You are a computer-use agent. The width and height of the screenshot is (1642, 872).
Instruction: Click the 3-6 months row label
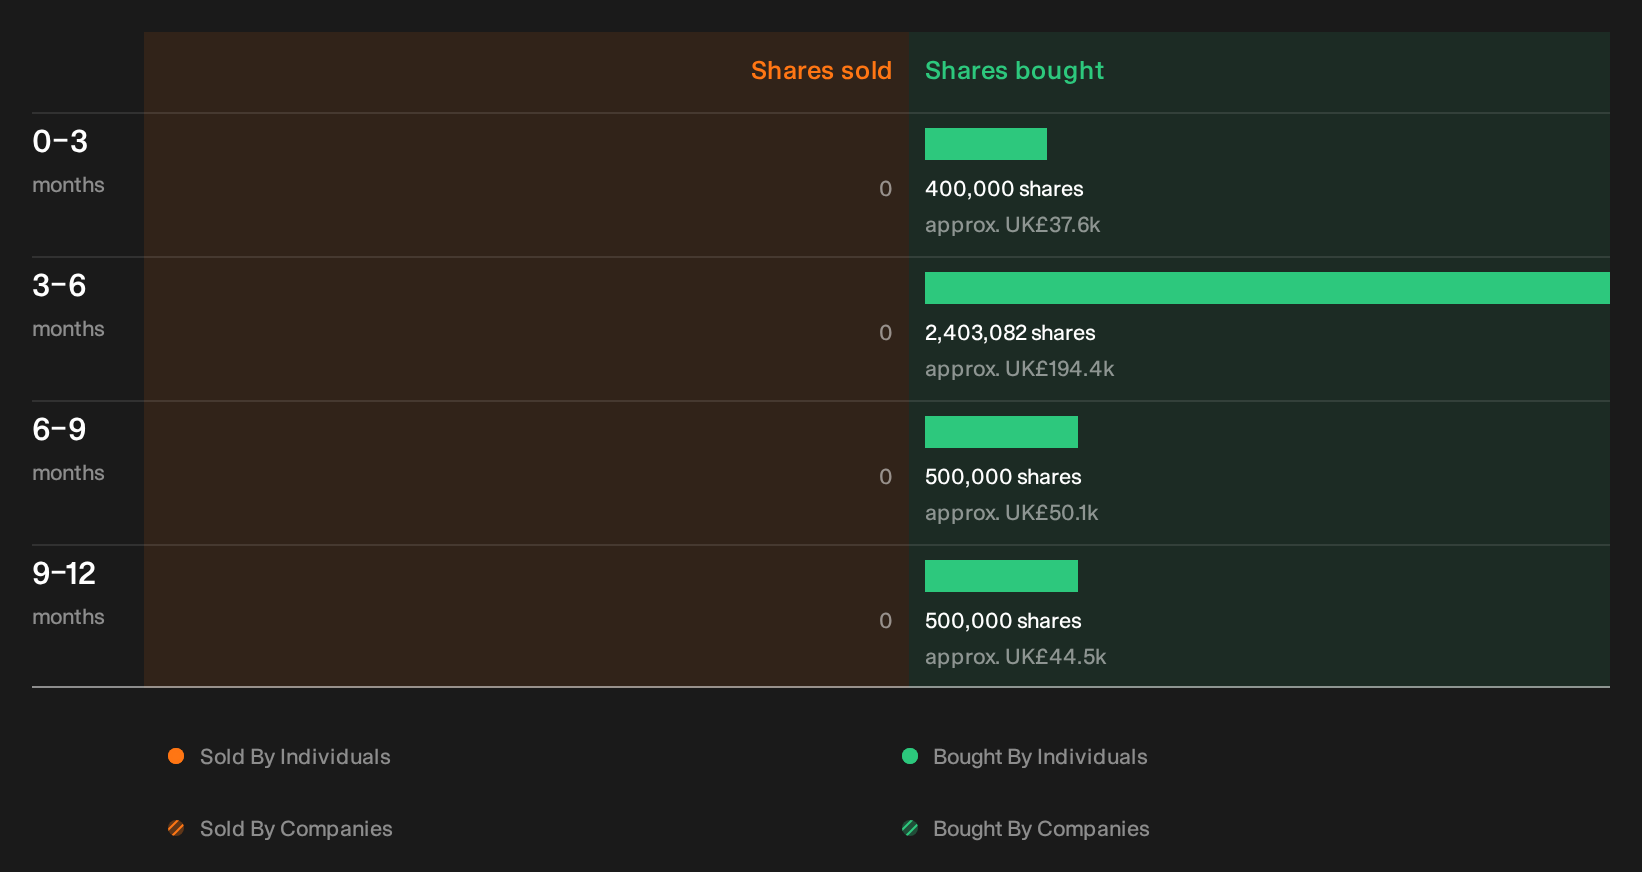(x=68, y=305)
